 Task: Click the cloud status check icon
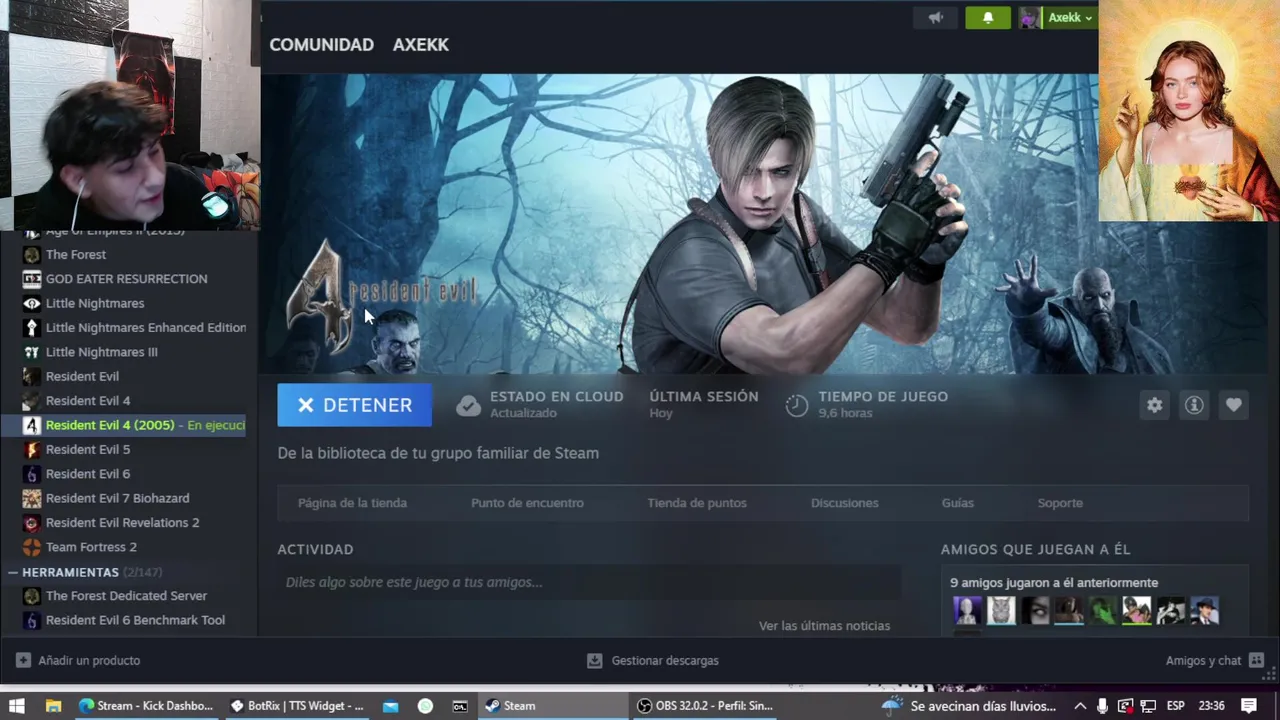468,405
